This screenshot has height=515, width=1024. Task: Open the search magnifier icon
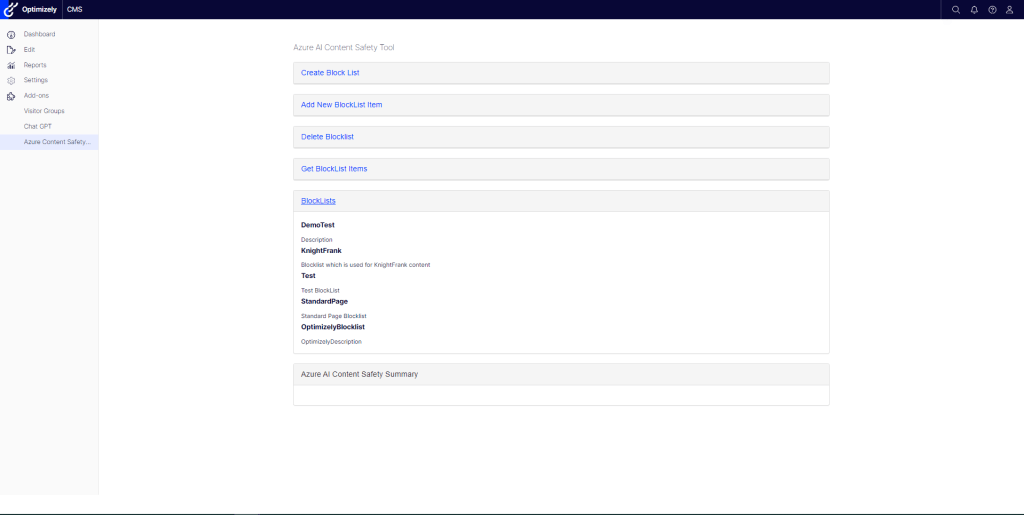tap(956, 10)
